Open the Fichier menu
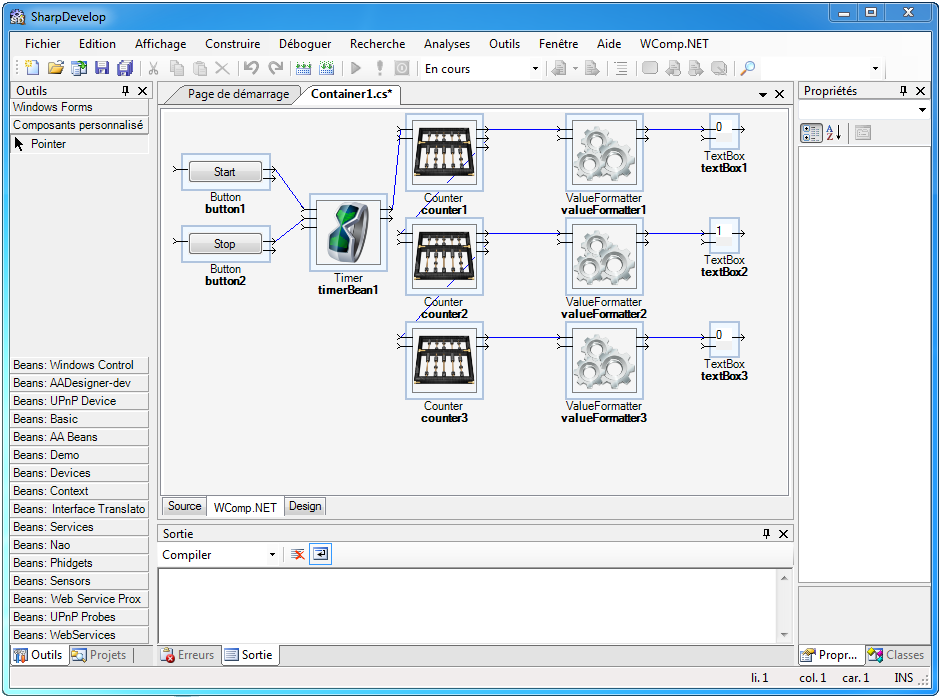 (x=42, y=44)
